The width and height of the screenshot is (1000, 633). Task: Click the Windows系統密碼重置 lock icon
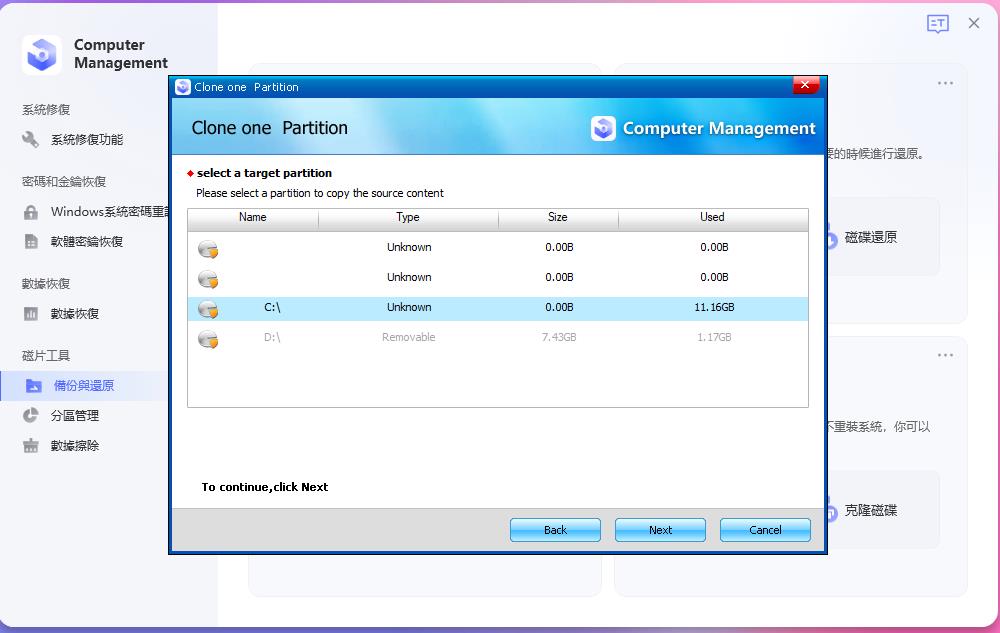pos(33,211)
